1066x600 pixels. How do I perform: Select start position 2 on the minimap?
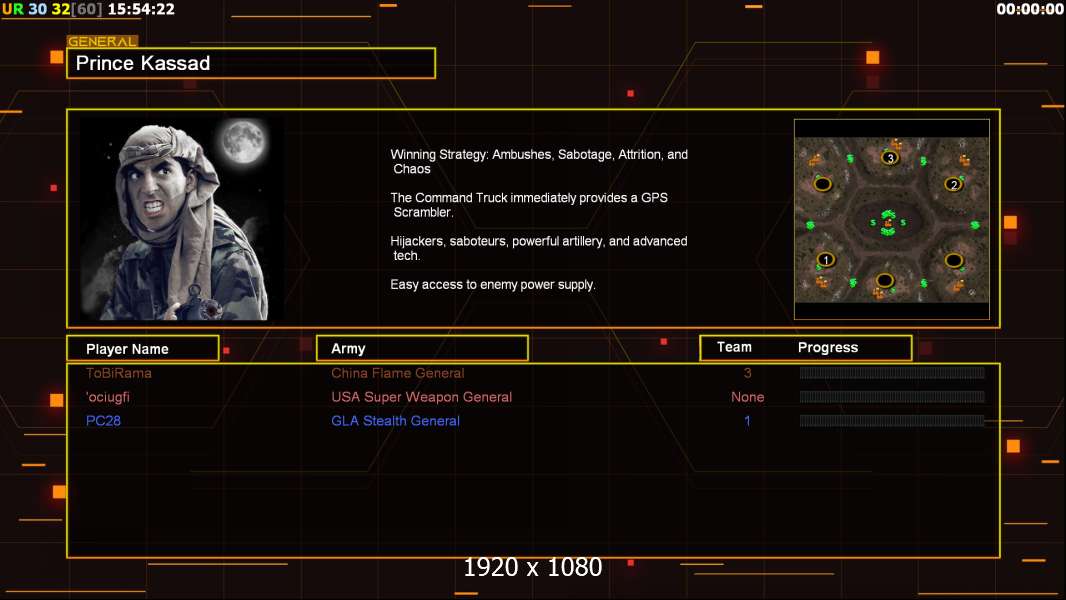pyautogui.click(x=954, y=184)
